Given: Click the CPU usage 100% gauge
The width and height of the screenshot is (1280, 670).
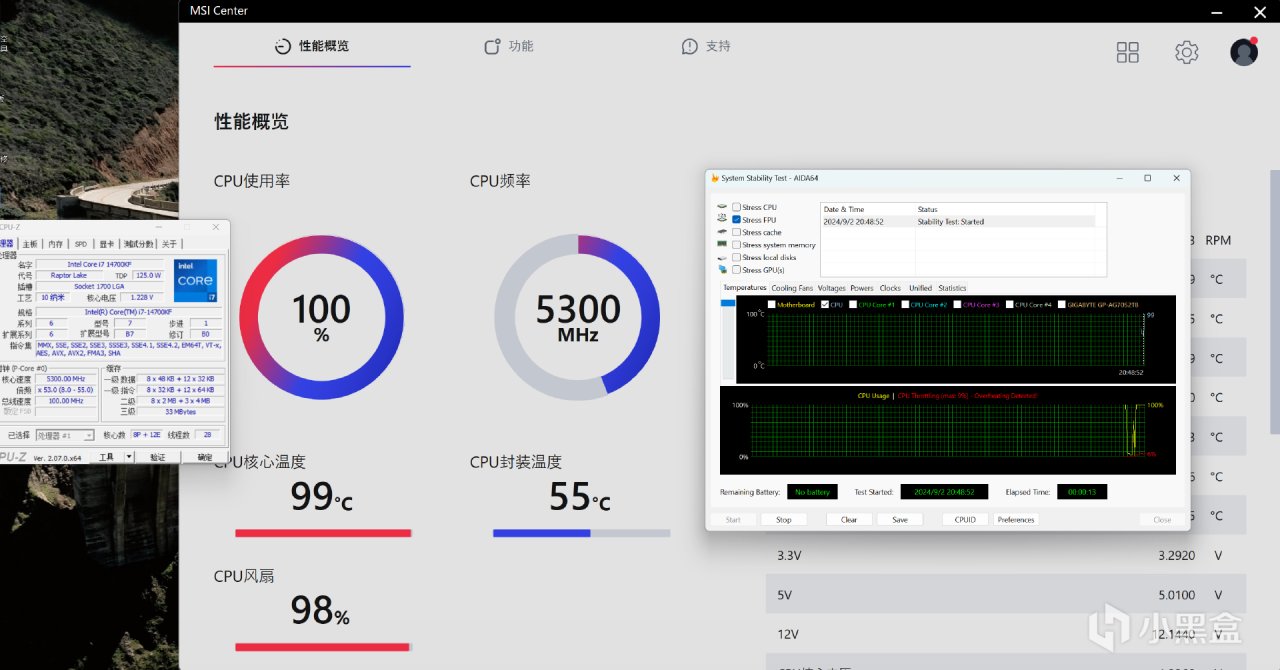Looking at the screenshot, I should coord(321,318).
